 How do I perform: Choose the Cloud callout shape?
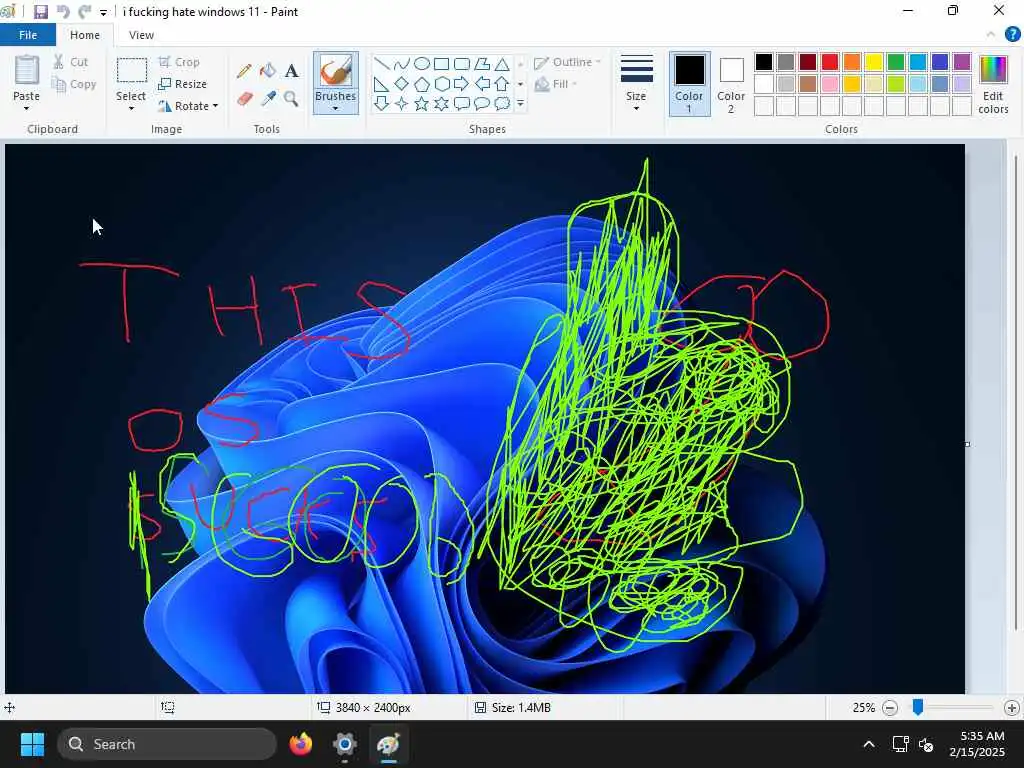click(x=502, y=103)
